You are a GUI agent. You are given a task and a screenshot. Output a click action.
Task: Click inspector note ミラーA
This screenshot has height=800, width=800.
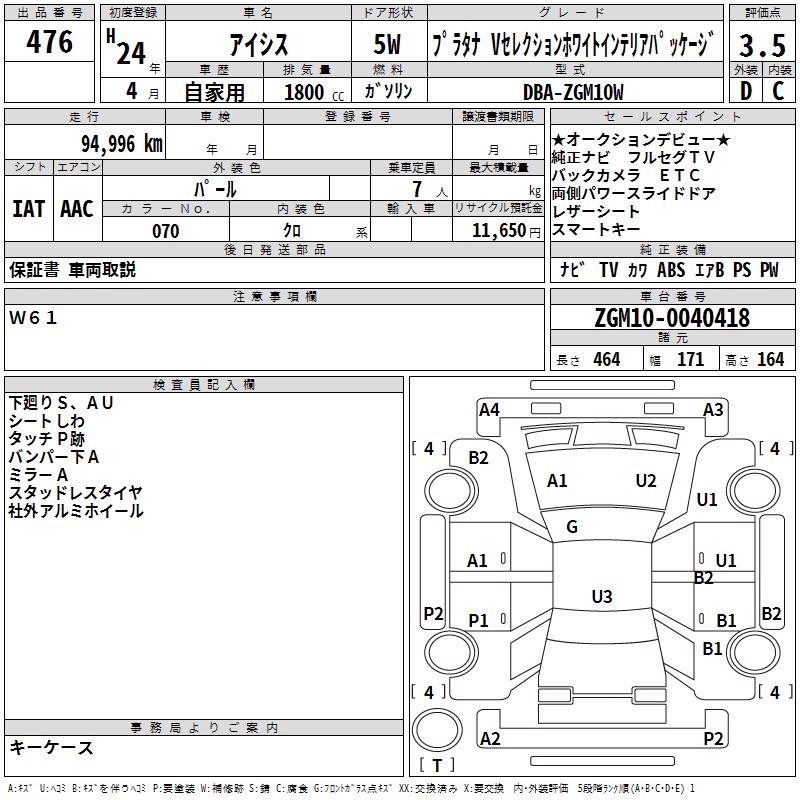[x=38, y=475]
